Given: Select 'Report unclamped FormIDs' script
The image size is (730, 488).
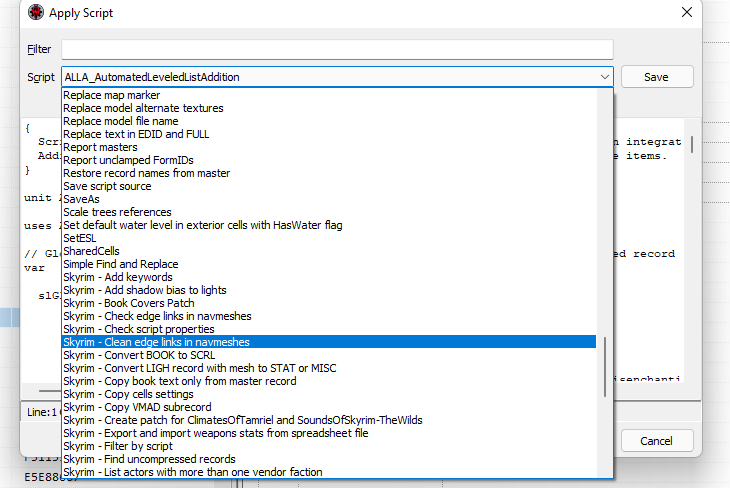Looking at the screenshot, I should click(x=329, y=160).
